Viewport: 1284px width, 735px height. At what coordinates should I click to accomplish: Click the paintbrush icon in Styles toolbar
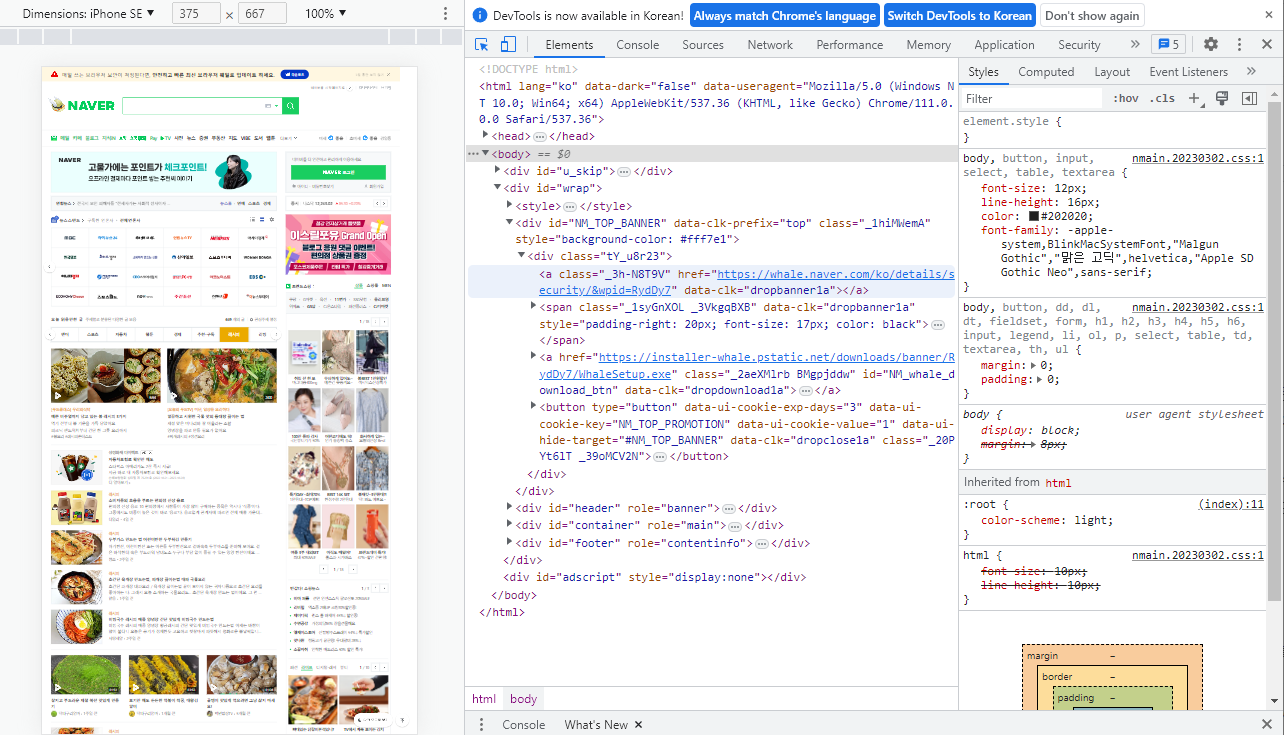(1221, 98)
